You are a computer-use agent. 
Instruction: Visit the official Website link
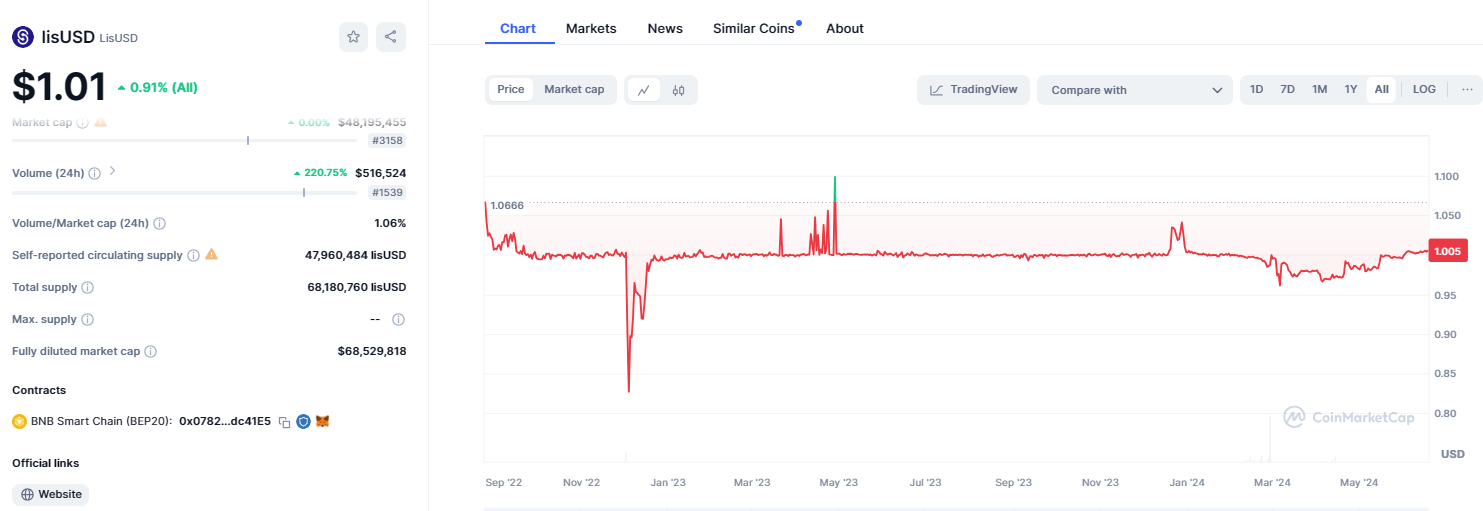click(51, 494)
